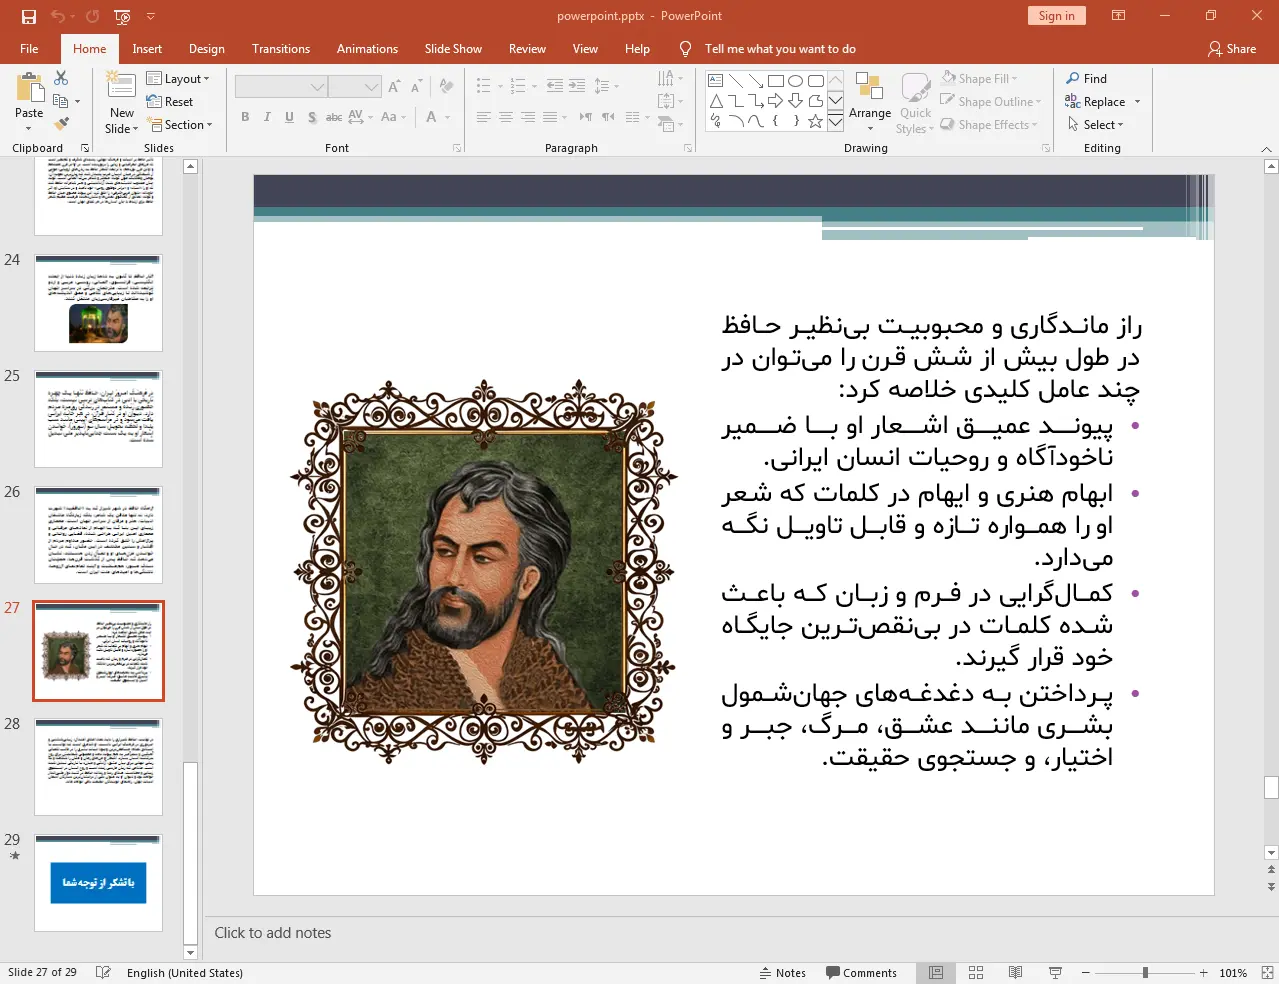Click the Sign in button
The width and height of the screenshot is (1279, 984).
pos(1056,16)
